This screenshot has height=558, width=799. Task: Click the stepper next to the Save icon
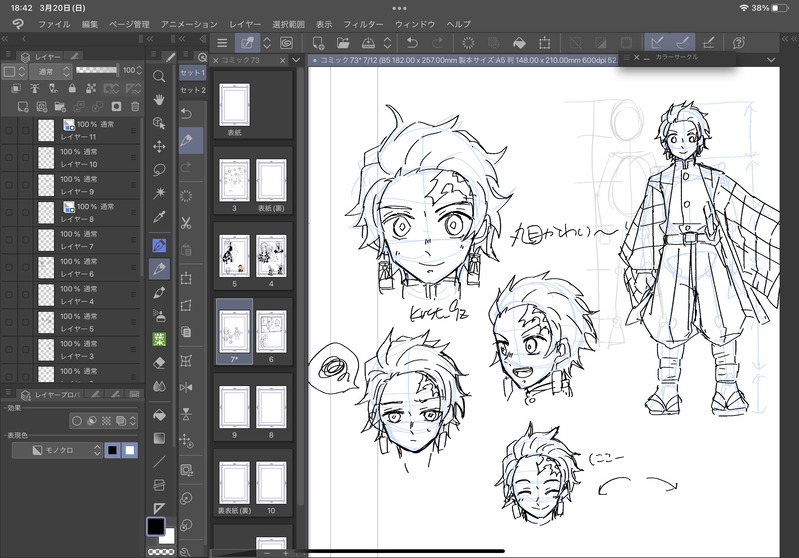tap(387, 43)
